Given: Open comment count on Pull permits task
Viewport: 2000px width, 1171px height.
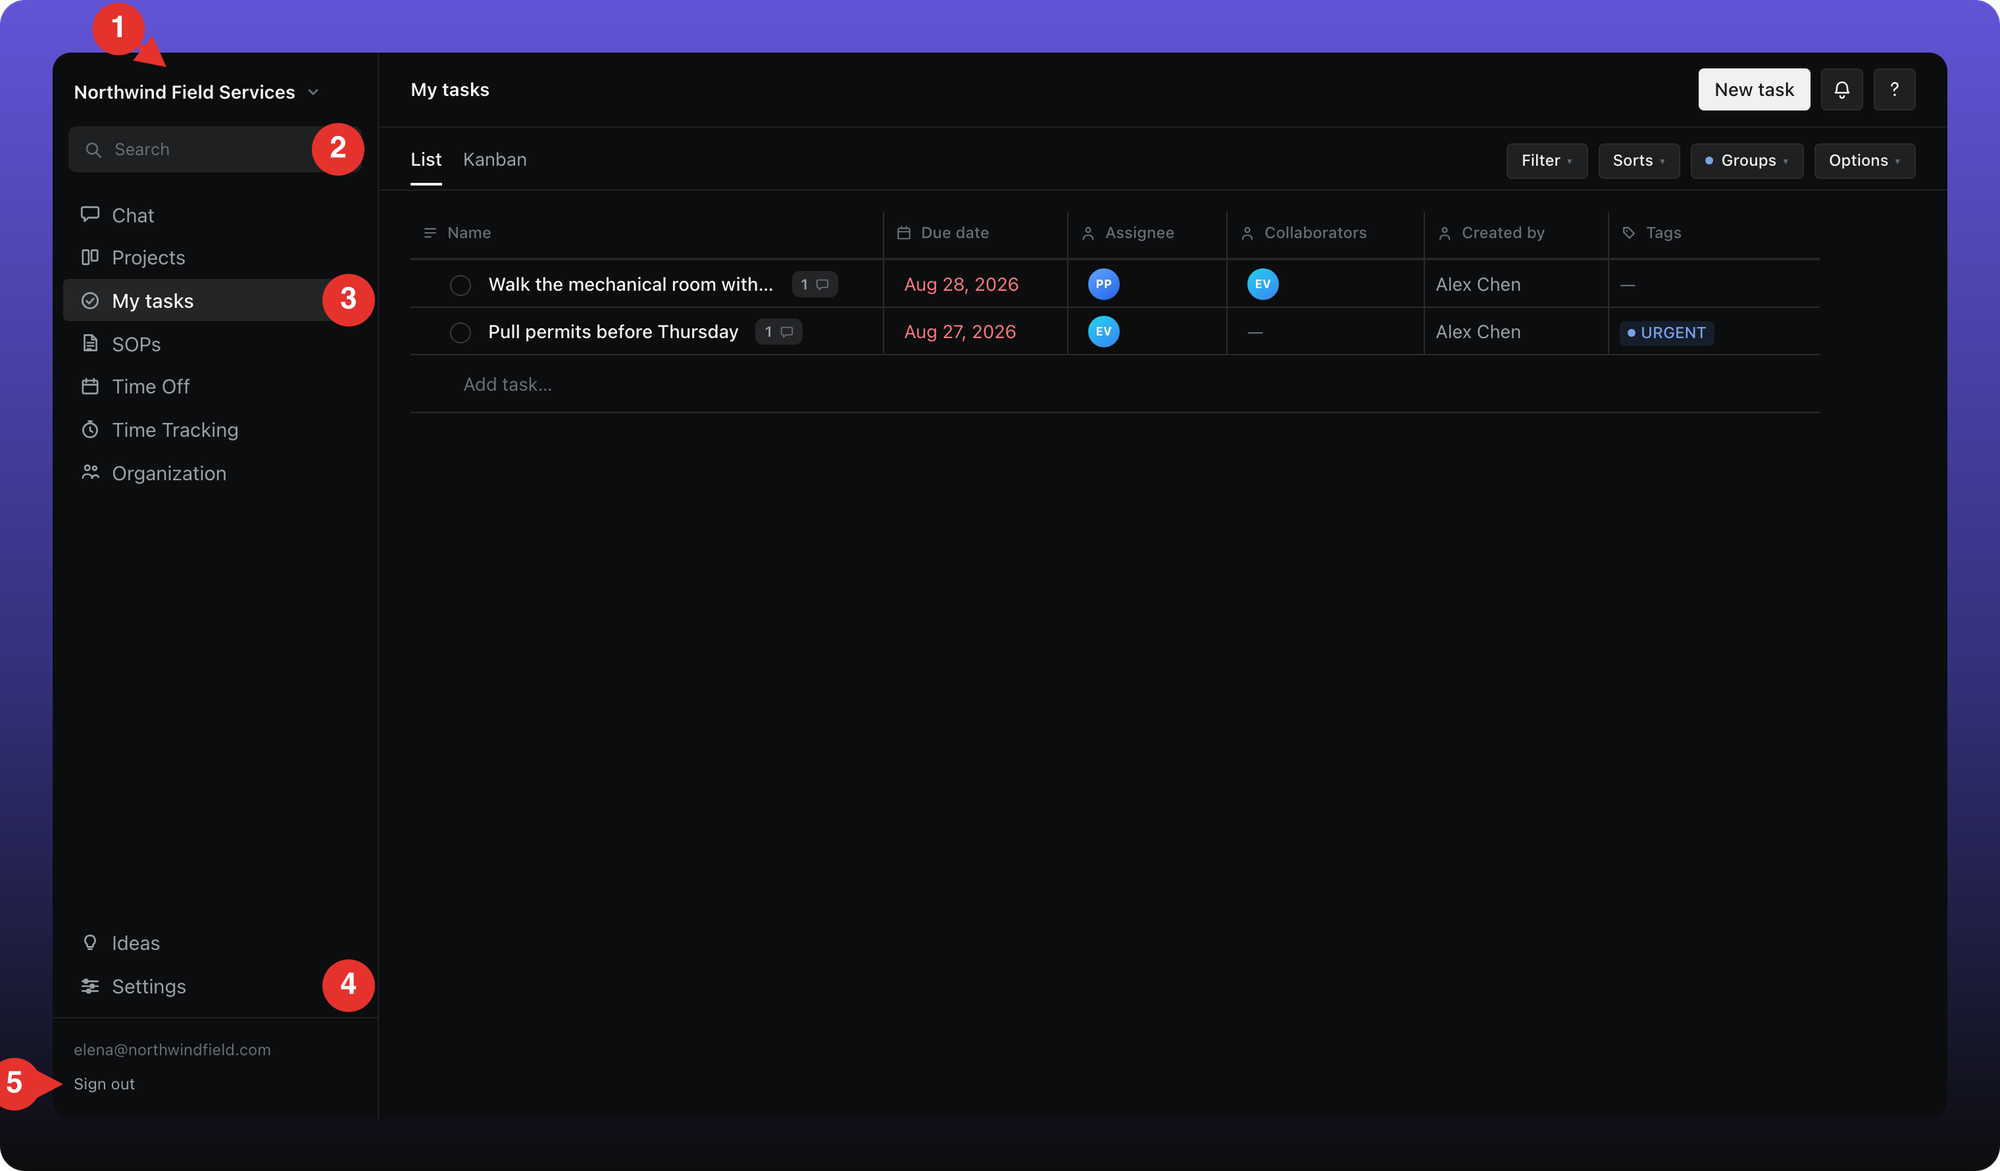Looking at the screenshot, I should click(x=778, y=332).
